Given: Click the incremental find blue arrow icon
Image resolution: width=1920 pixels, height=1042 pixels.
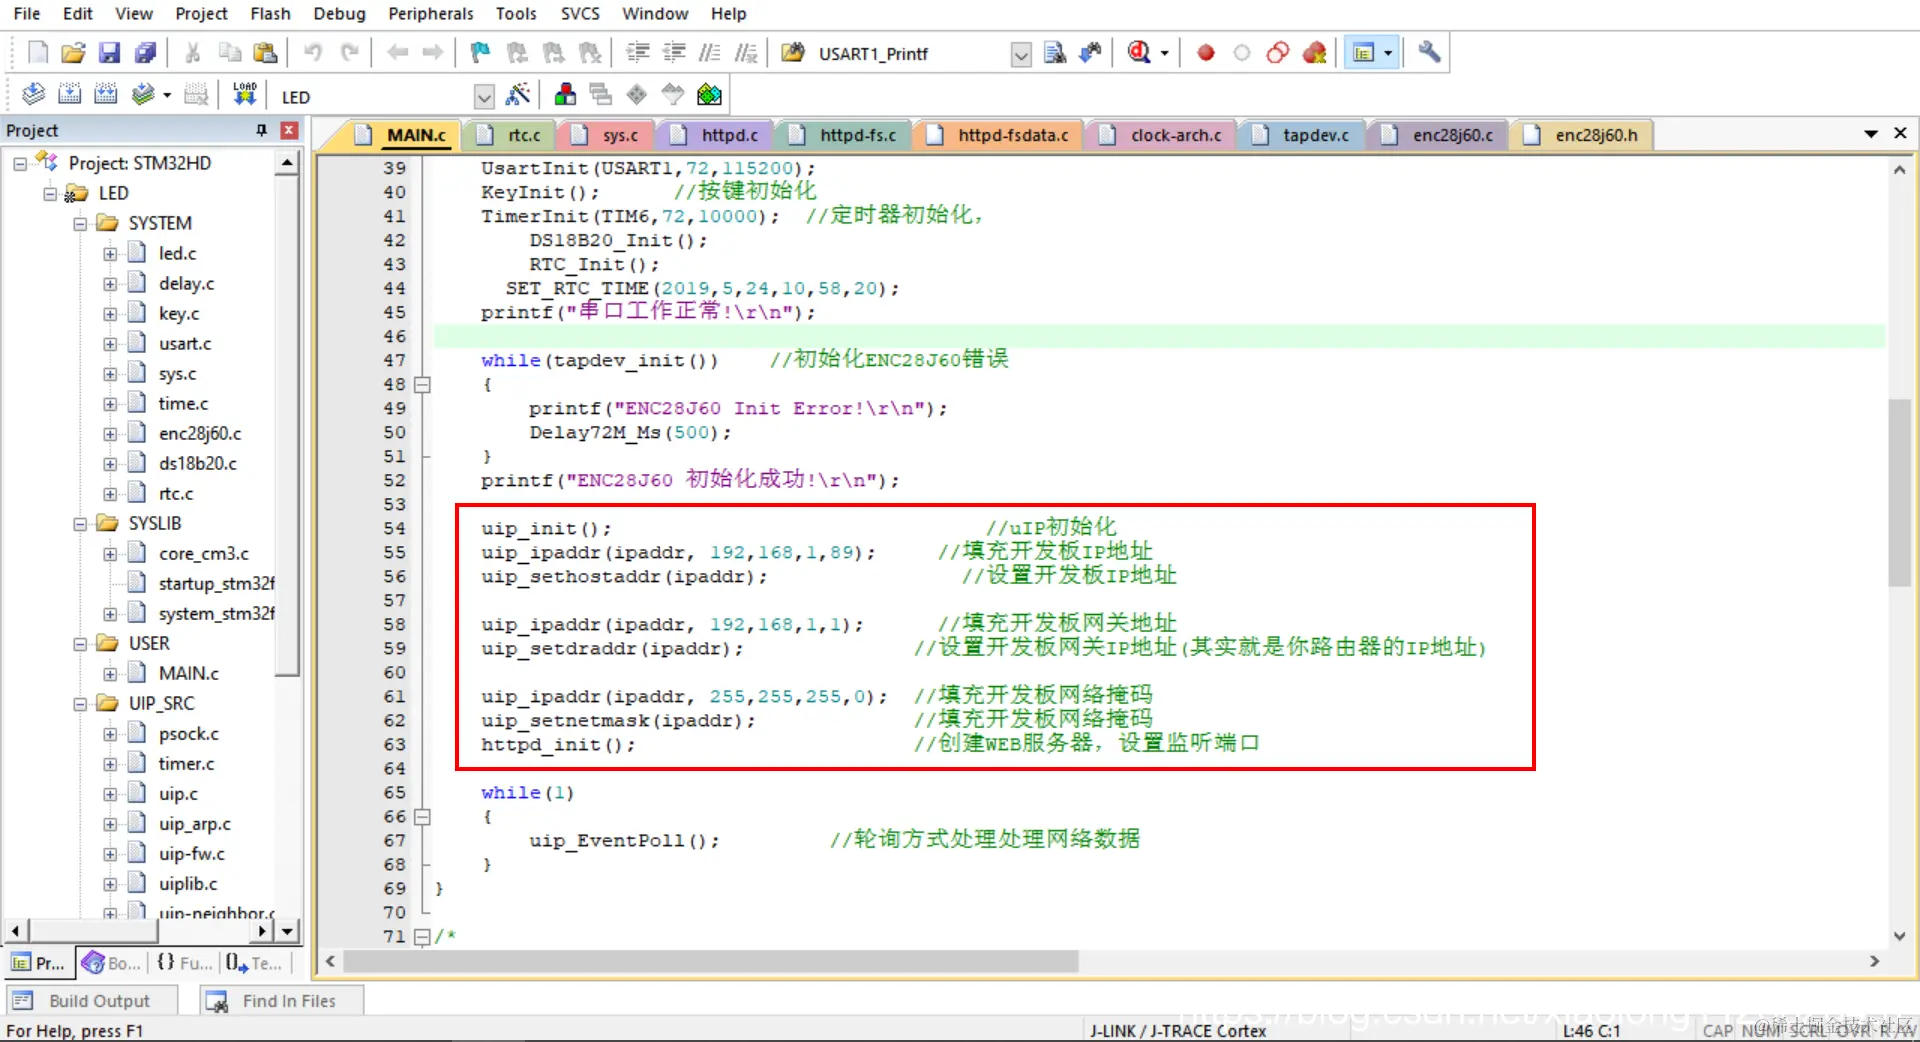Looking at the screenshot, I should pos(1091,52).
